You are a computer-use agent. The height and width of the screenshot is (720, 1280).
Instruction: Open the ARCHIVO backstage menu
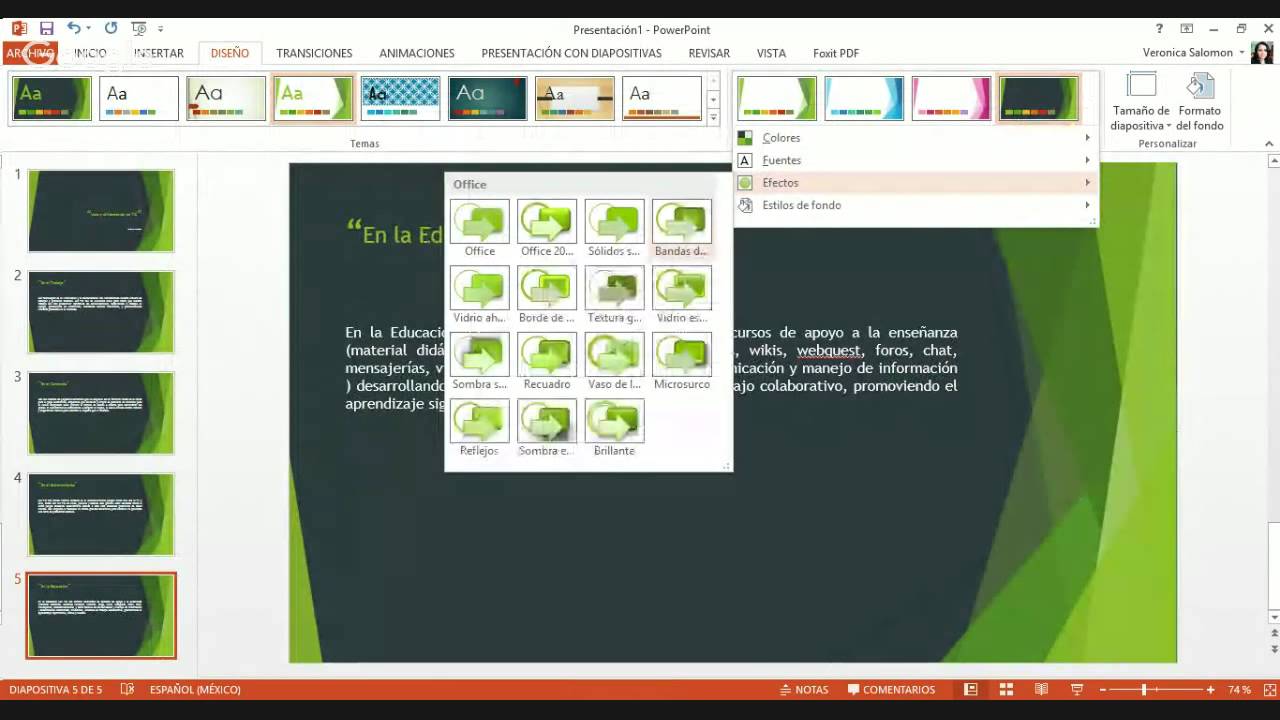click(29, 53)
